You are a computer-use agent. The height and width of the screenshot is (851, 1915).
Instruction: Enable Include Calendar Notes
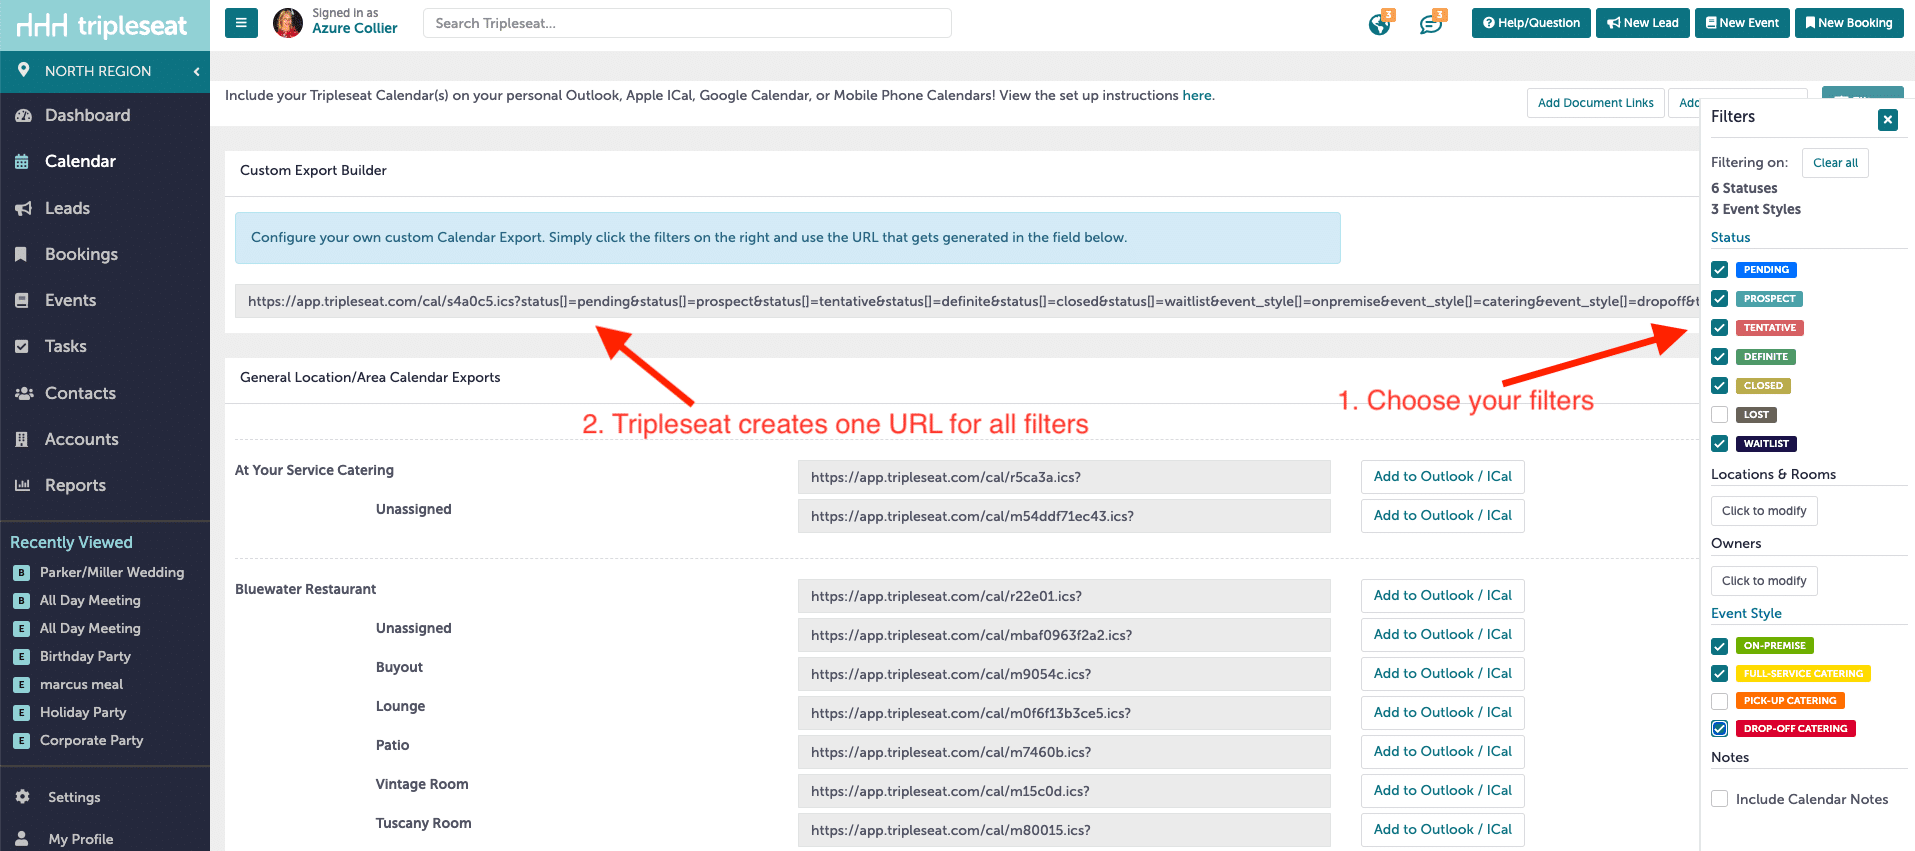[1720, 799]
